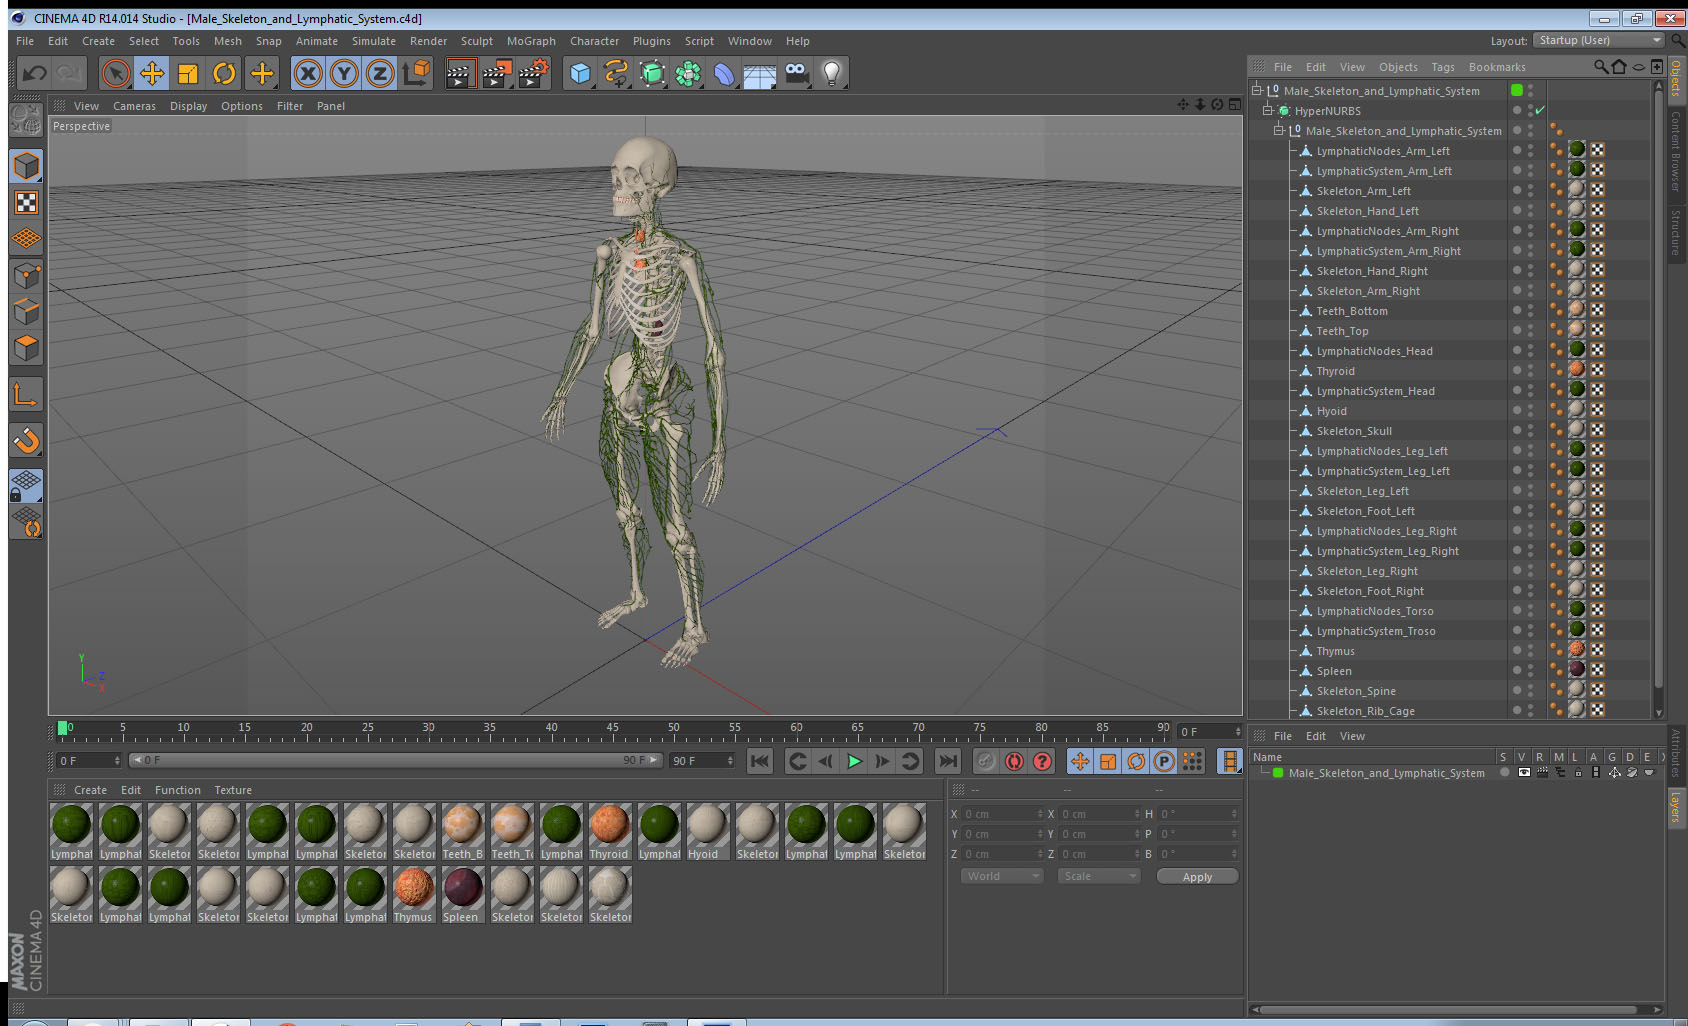1688x1026 pixels.
Task: Open the MoGraph menu
Action: tap(531, 41)
